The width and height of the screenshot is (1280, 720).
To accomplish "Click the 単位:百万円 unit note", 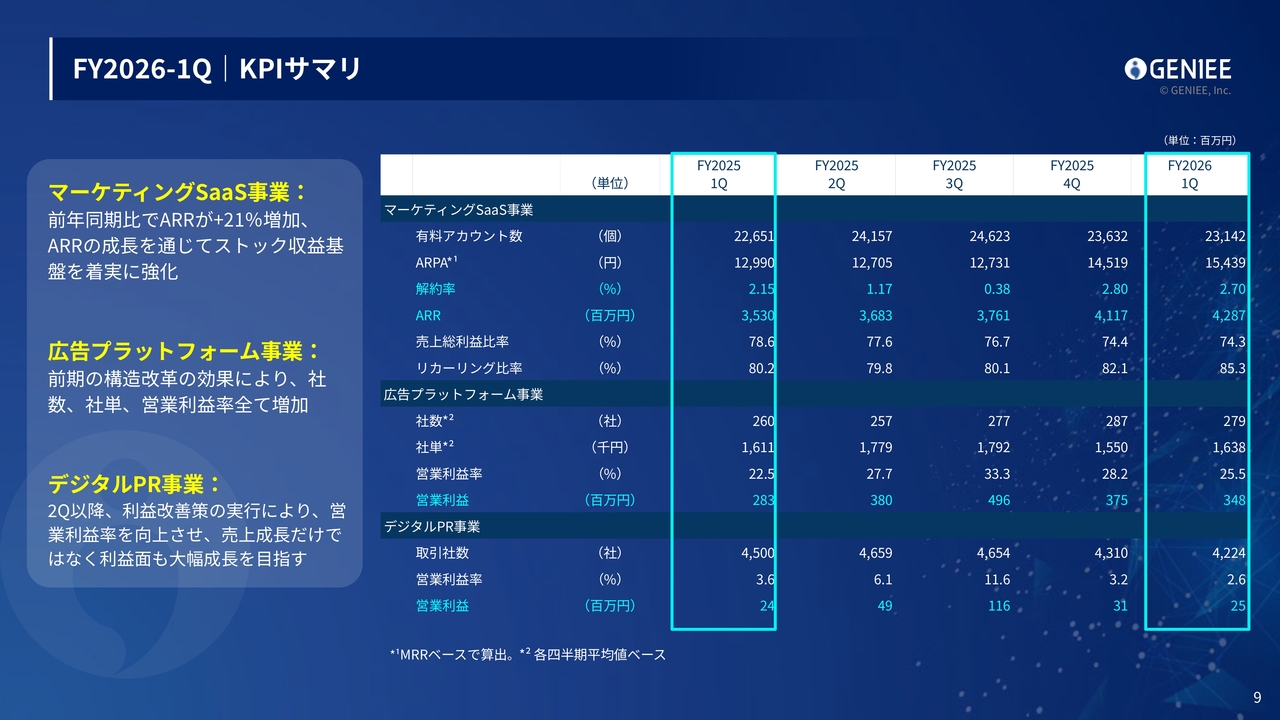I will 1200,141.
